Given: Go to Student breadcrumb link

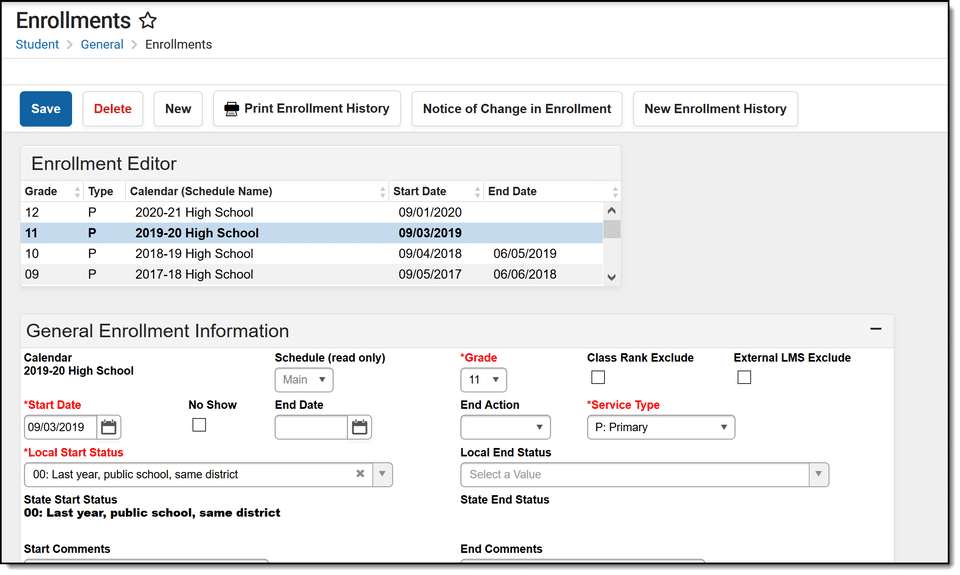Looking at the screenshot, I should tap(37, 45).
